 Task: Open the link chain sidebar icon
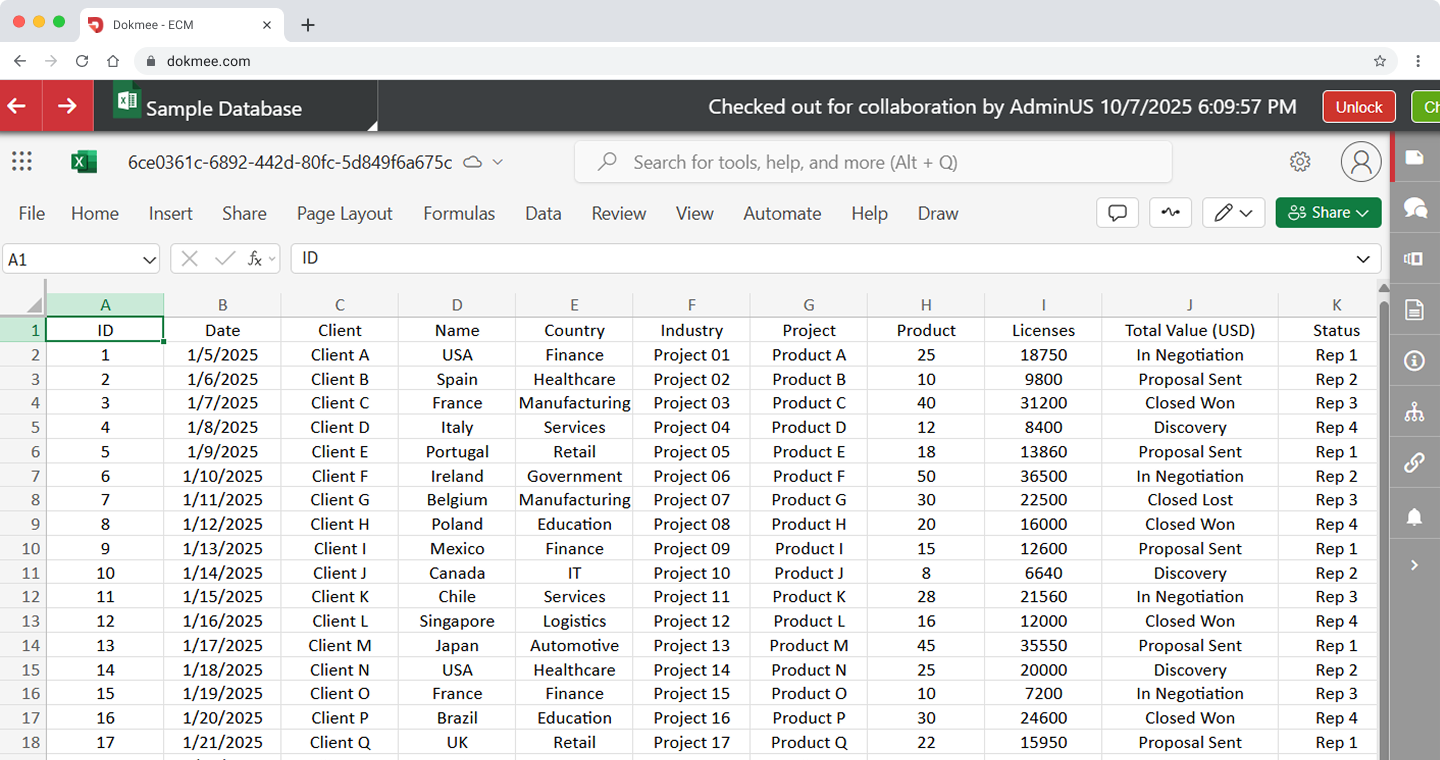(x=1414, y=463)
